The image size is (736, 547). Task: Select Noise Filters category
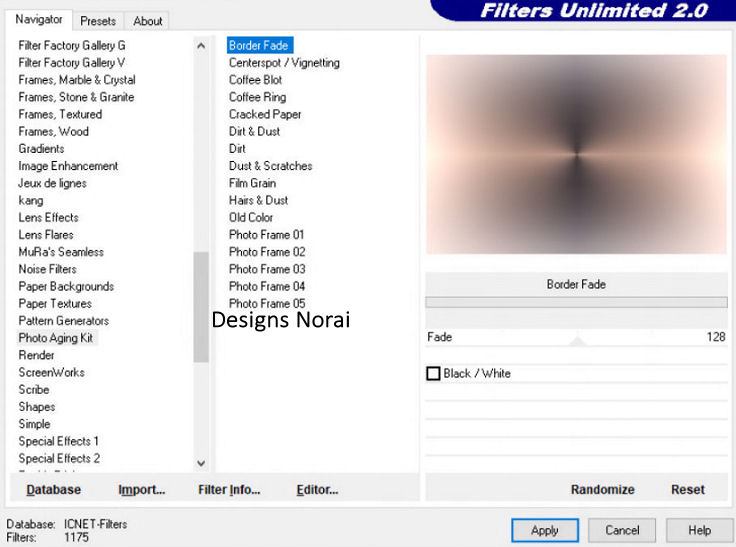point(47,269)
